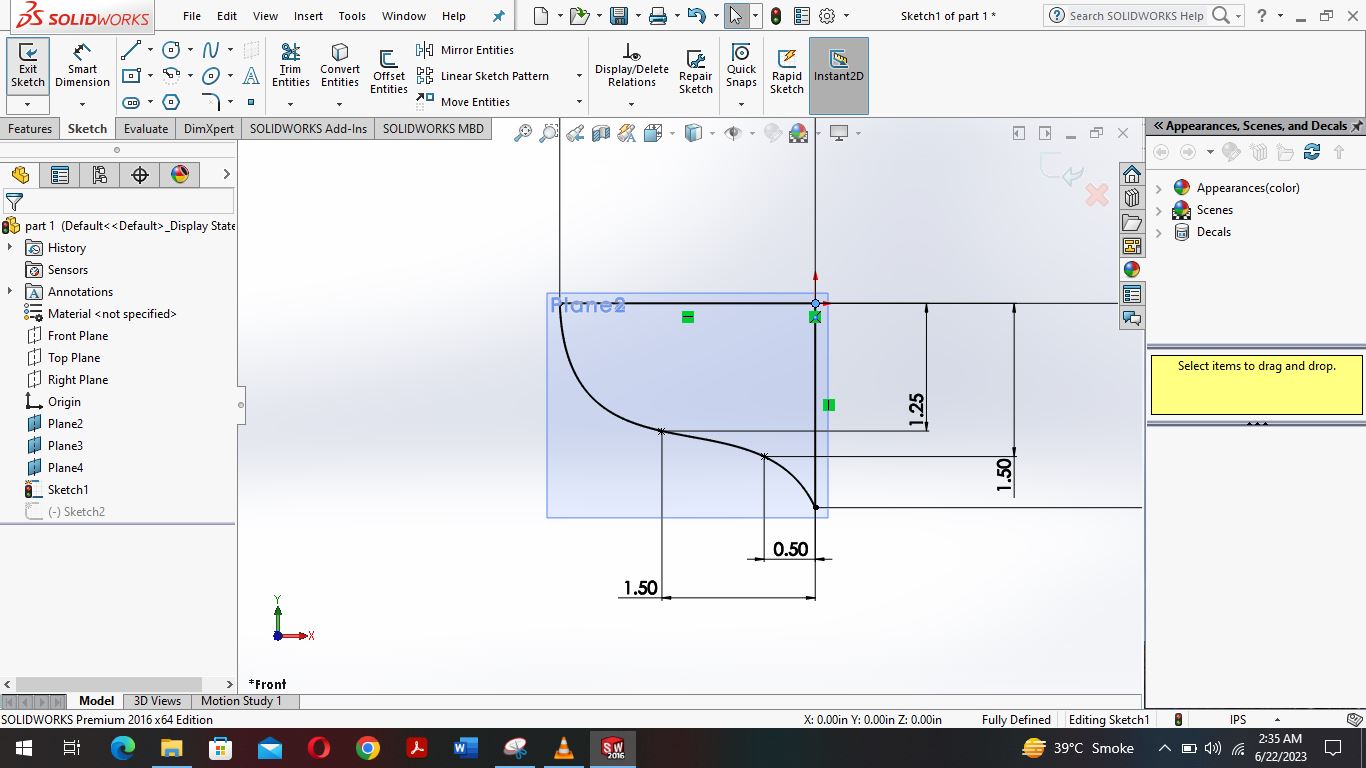
Task: Select Sketch1 in the feature tree
Action: (x=68, y=490)
